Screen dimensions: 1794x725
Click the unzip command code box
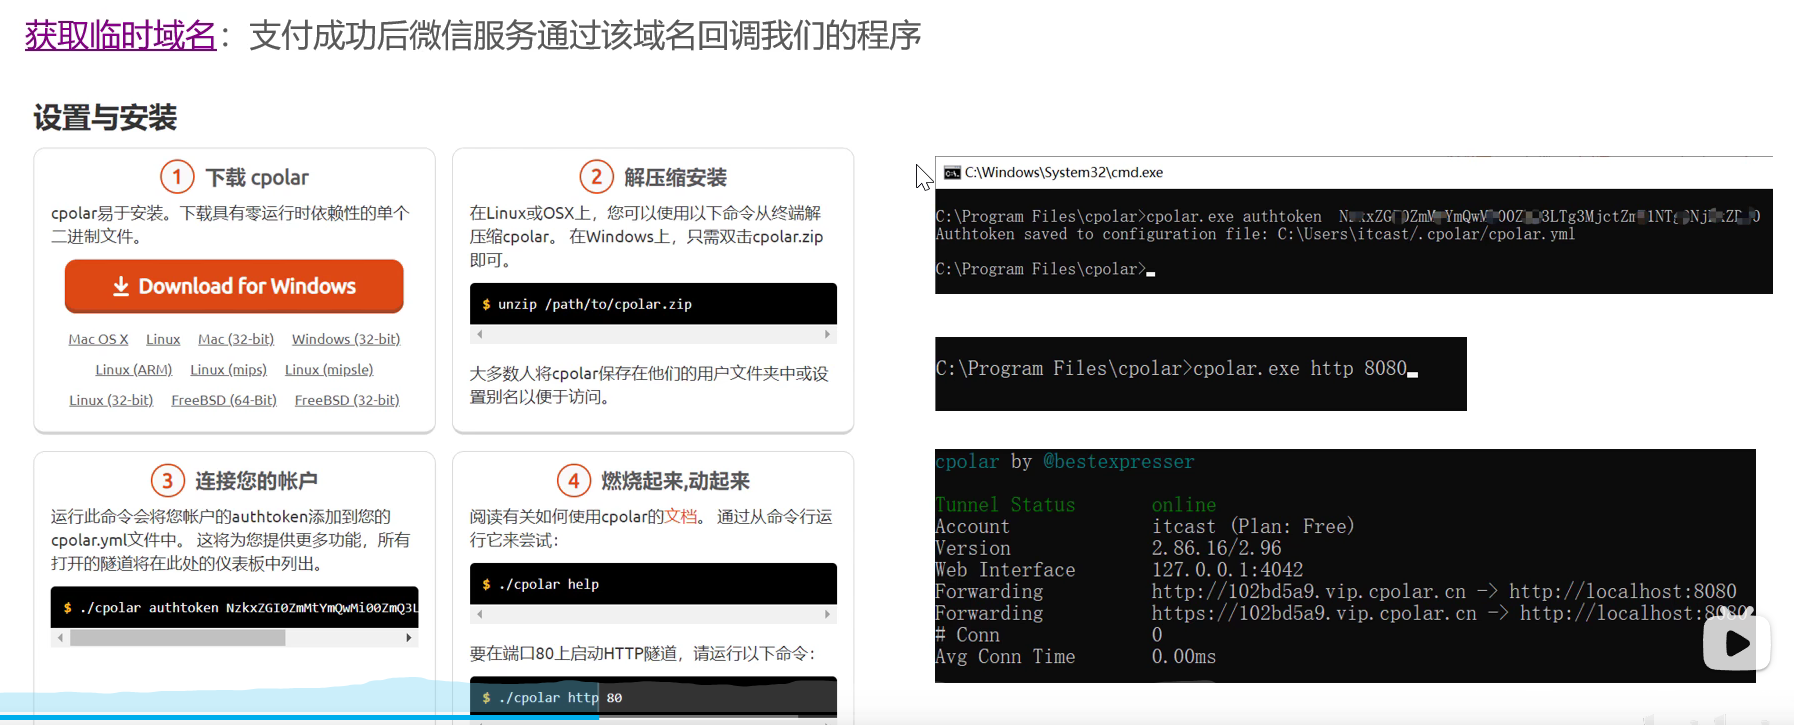653,304
